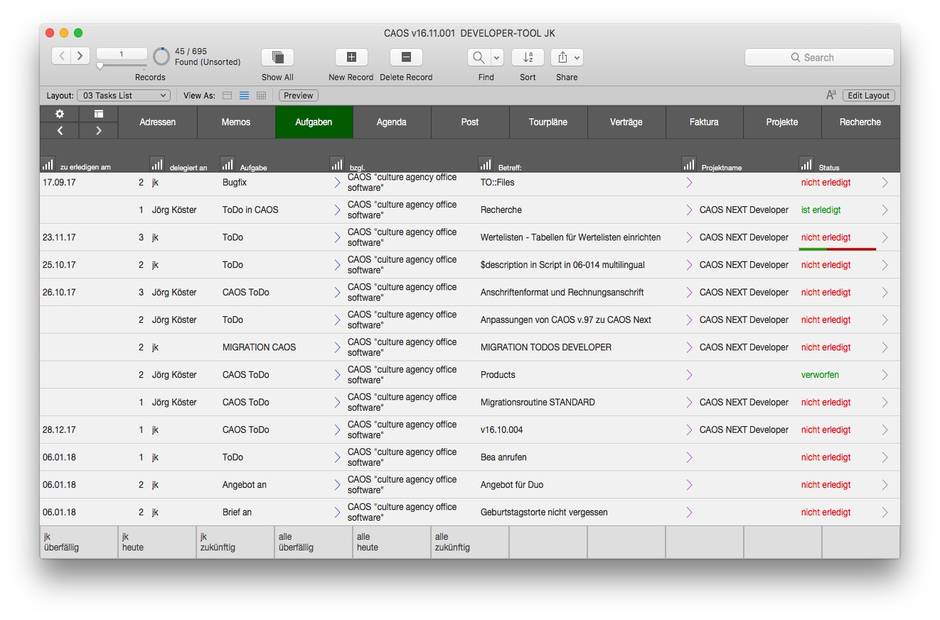
Task: Filter by 'alle zukünftig' button
Action: [x=469, y=542]
